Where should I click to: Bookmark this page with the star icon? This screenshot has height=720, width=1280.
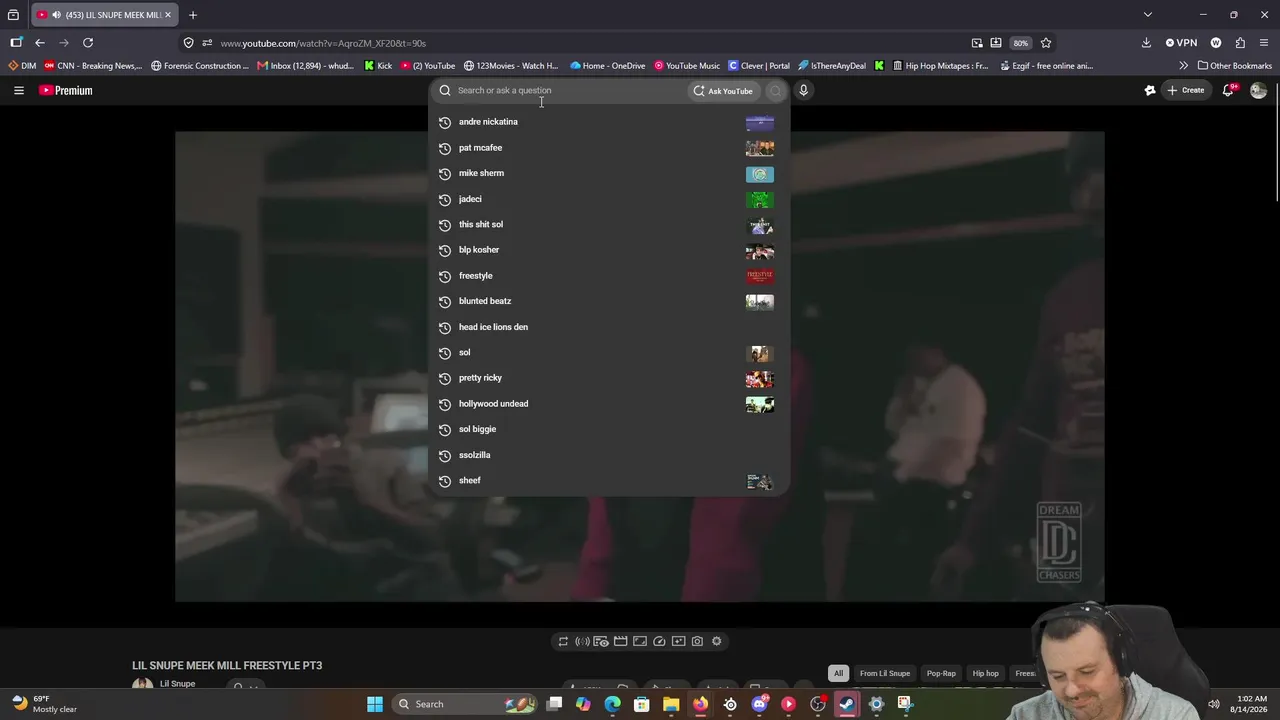click(1046, 43)
